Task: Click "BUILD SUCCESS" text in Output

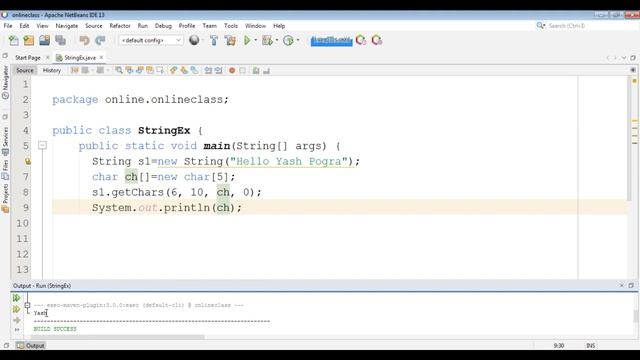Action: click(x=55, y=329)
